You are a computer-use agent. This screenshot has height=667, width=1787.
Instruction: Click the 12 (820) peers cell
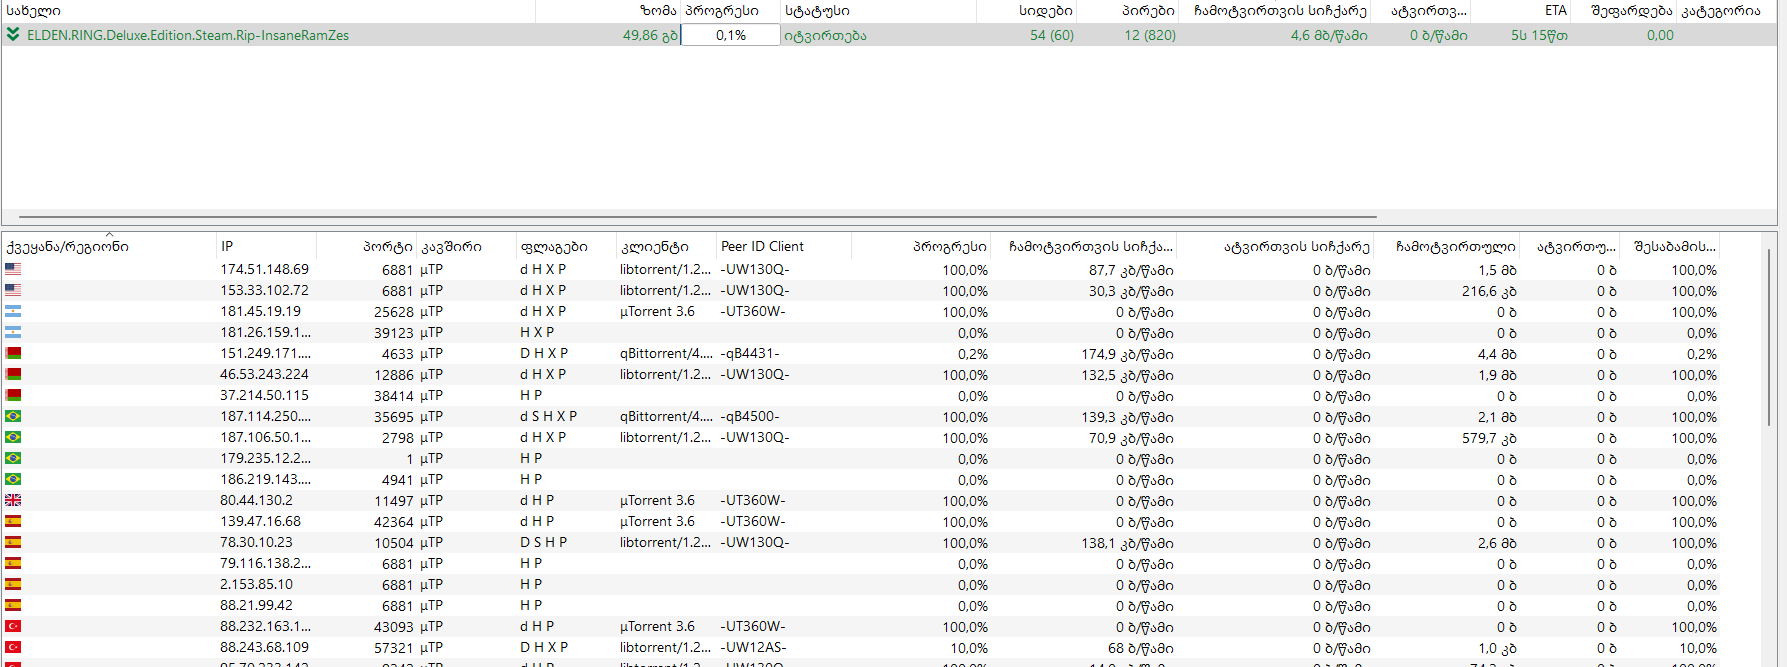point(1150,35)
